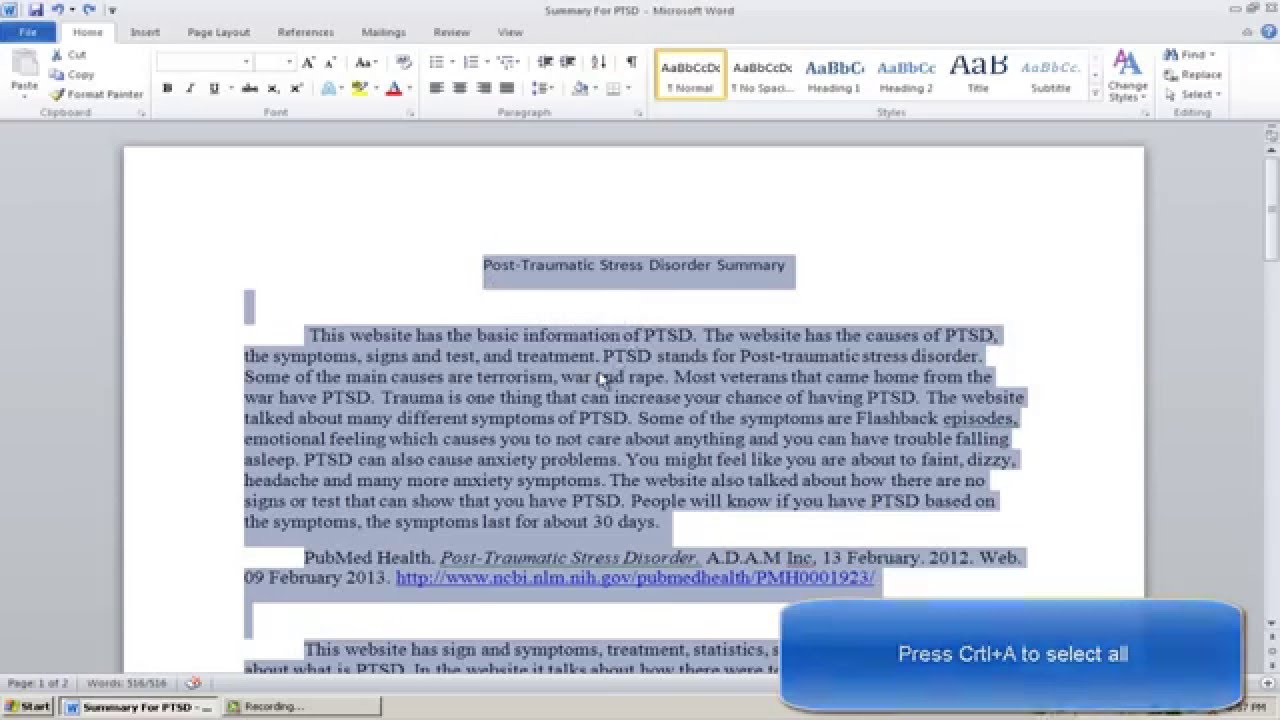Click Save in Quick Access Toolbar
Screen dimensions: 1280x720
(x=36, y=10)
